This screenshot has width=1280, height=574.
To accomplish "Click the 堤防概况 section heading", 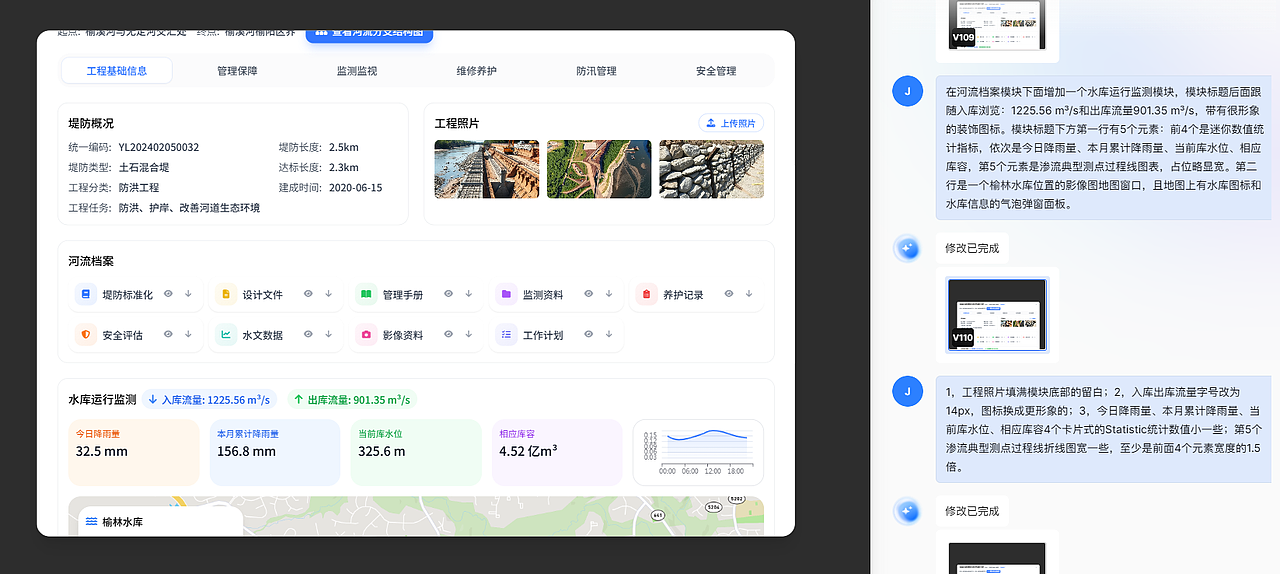I will tap(91, 123).
